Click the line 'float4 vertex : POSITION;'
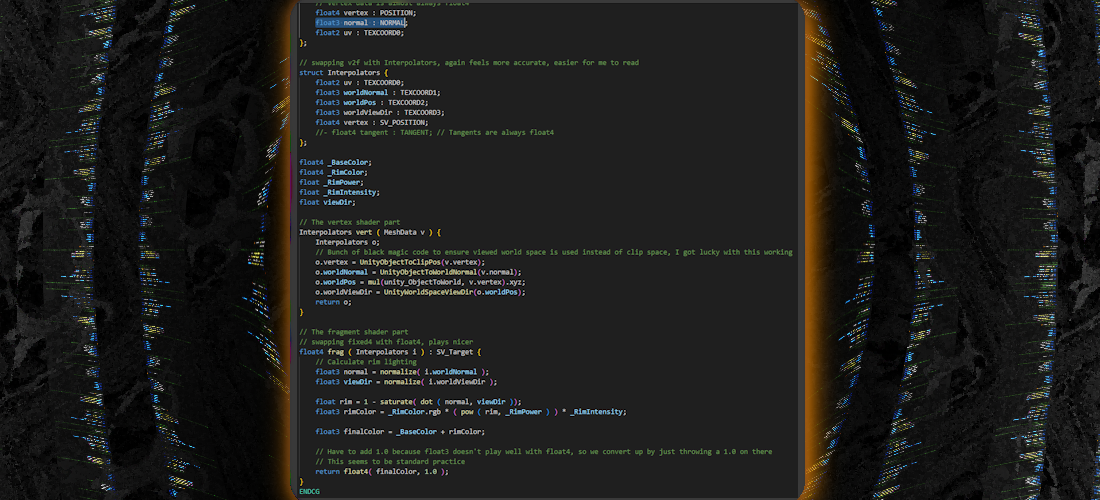 point(365,13)
